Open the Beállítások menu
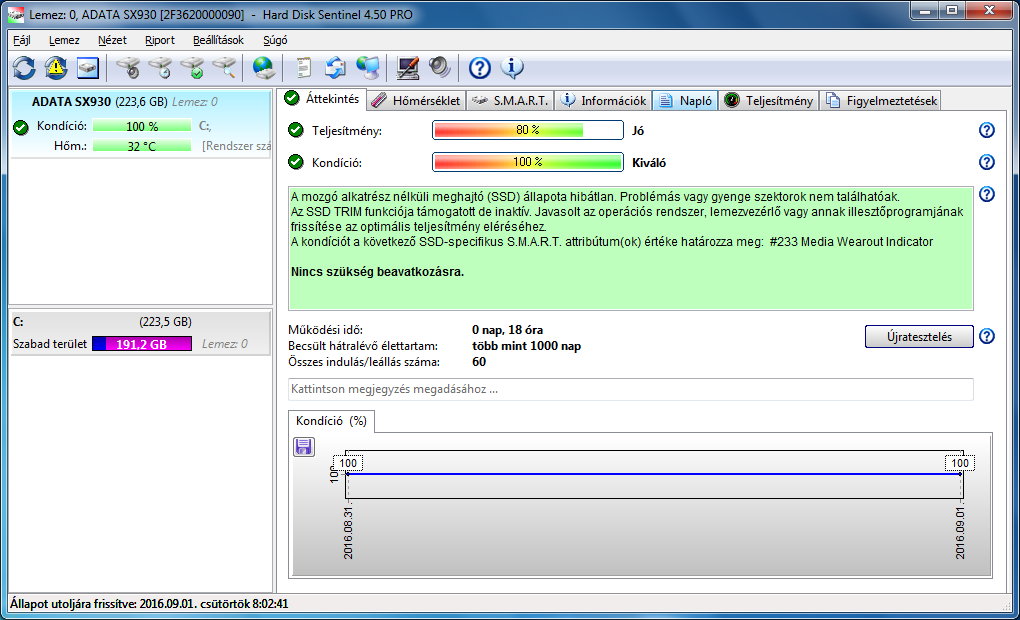The width and height of the screenshot is (1020, 620). click(218, 40)
